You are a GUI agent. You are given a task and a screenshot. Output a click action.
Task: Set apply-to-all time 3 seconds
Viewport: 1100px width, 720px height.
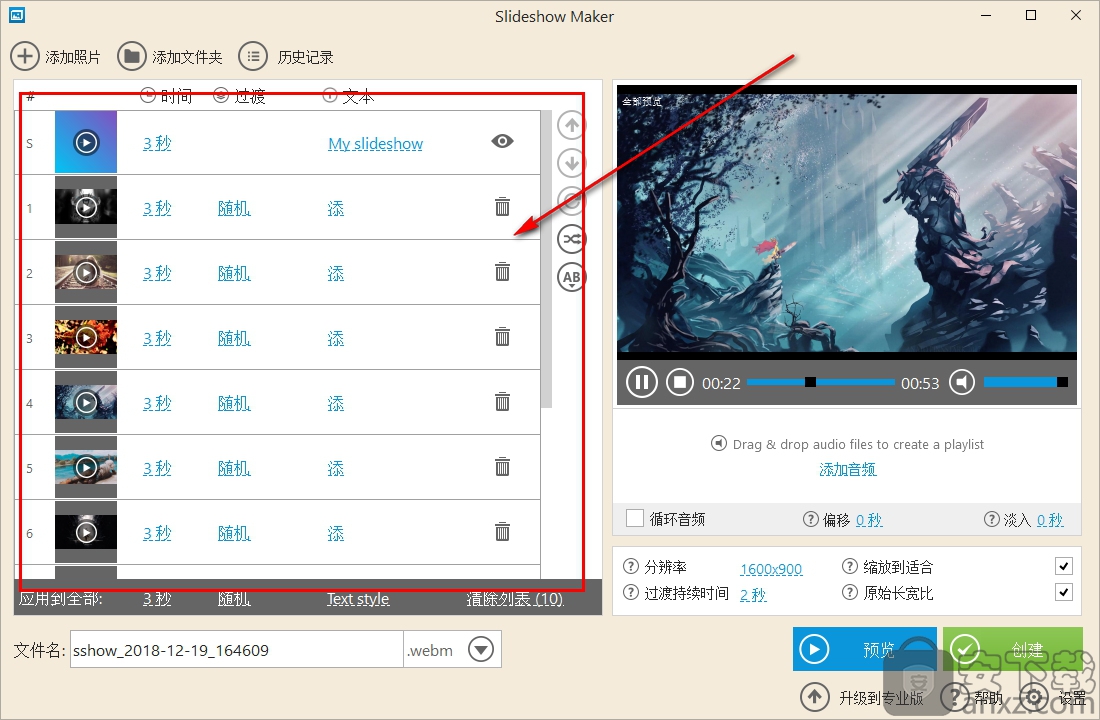pyautogui.click(x=157, y=599)
